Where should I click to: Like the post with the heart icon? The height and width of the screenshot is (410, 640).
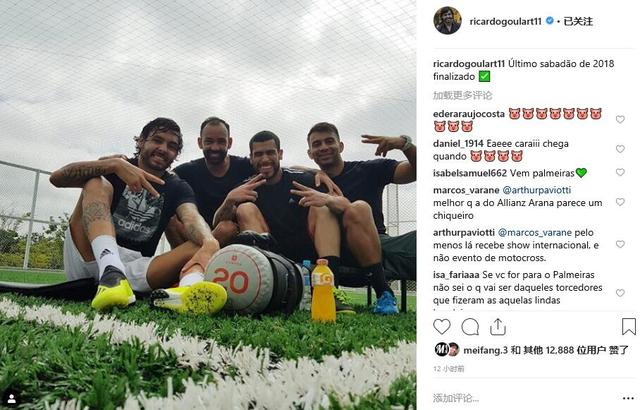click(442, 327)
